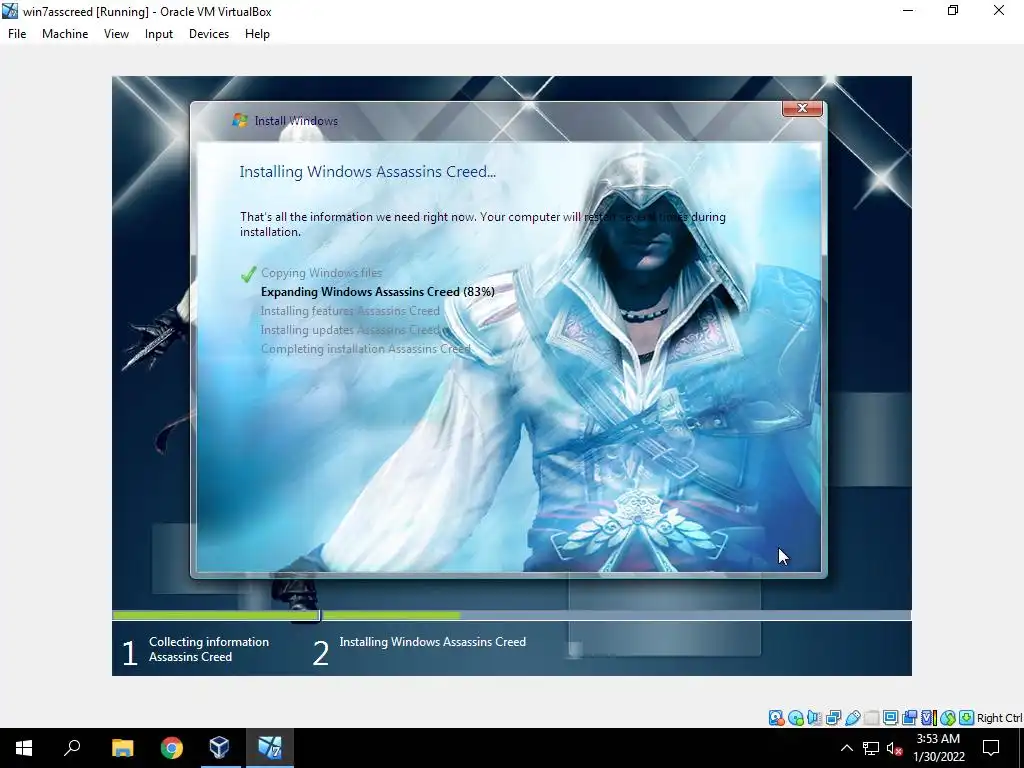Restore down the VirtualBox VM window

click(953, 11)
